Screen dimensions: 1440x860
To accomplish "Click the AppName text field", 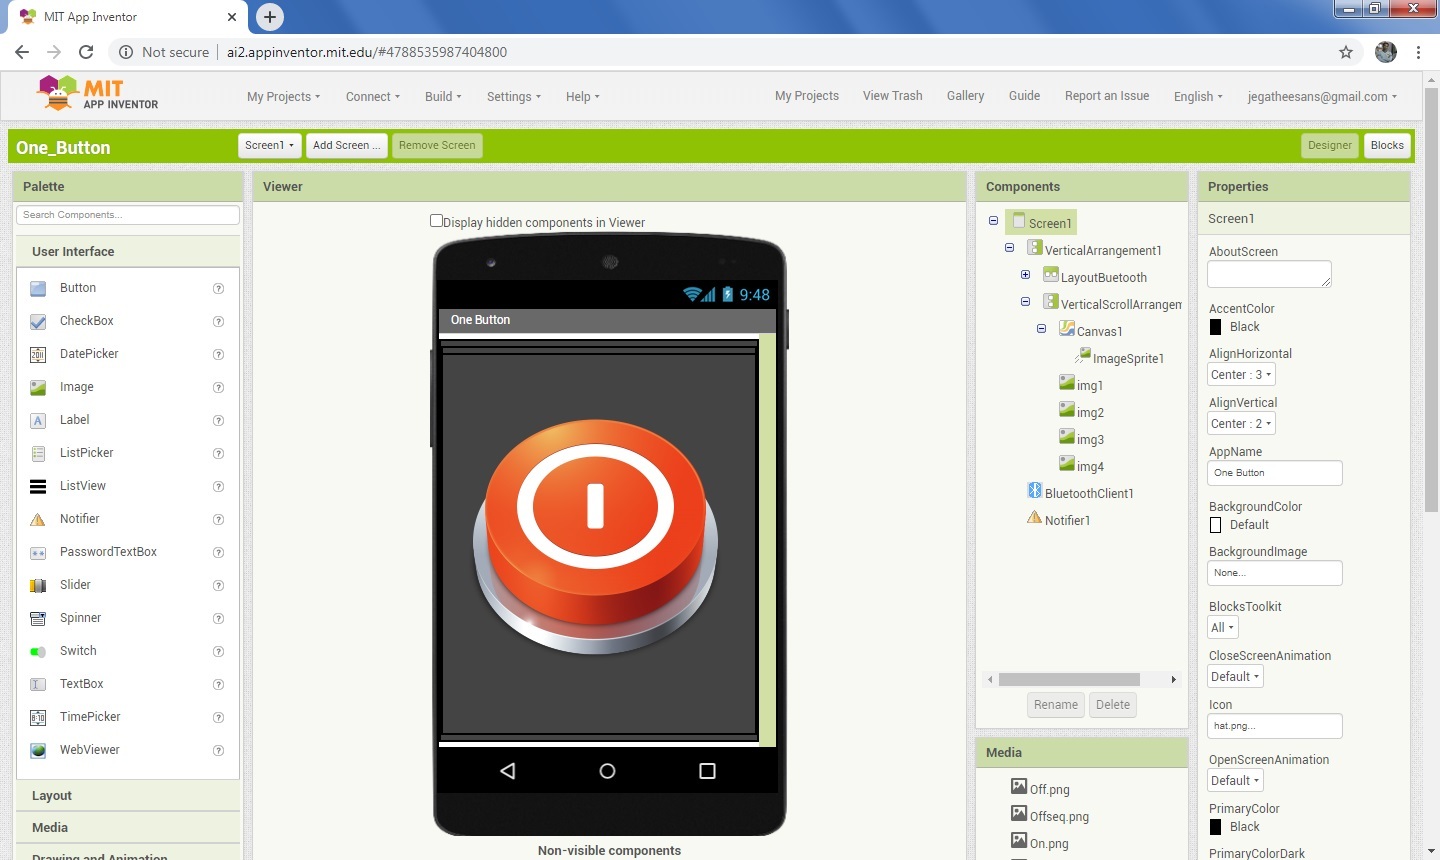I will (x=1275, y=473).
